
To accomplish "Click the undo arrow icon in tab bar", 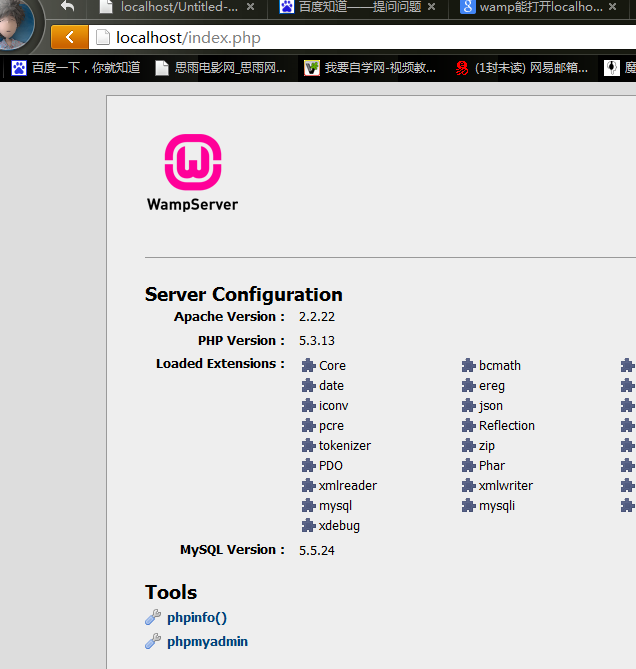I will [x=67, y=6].
